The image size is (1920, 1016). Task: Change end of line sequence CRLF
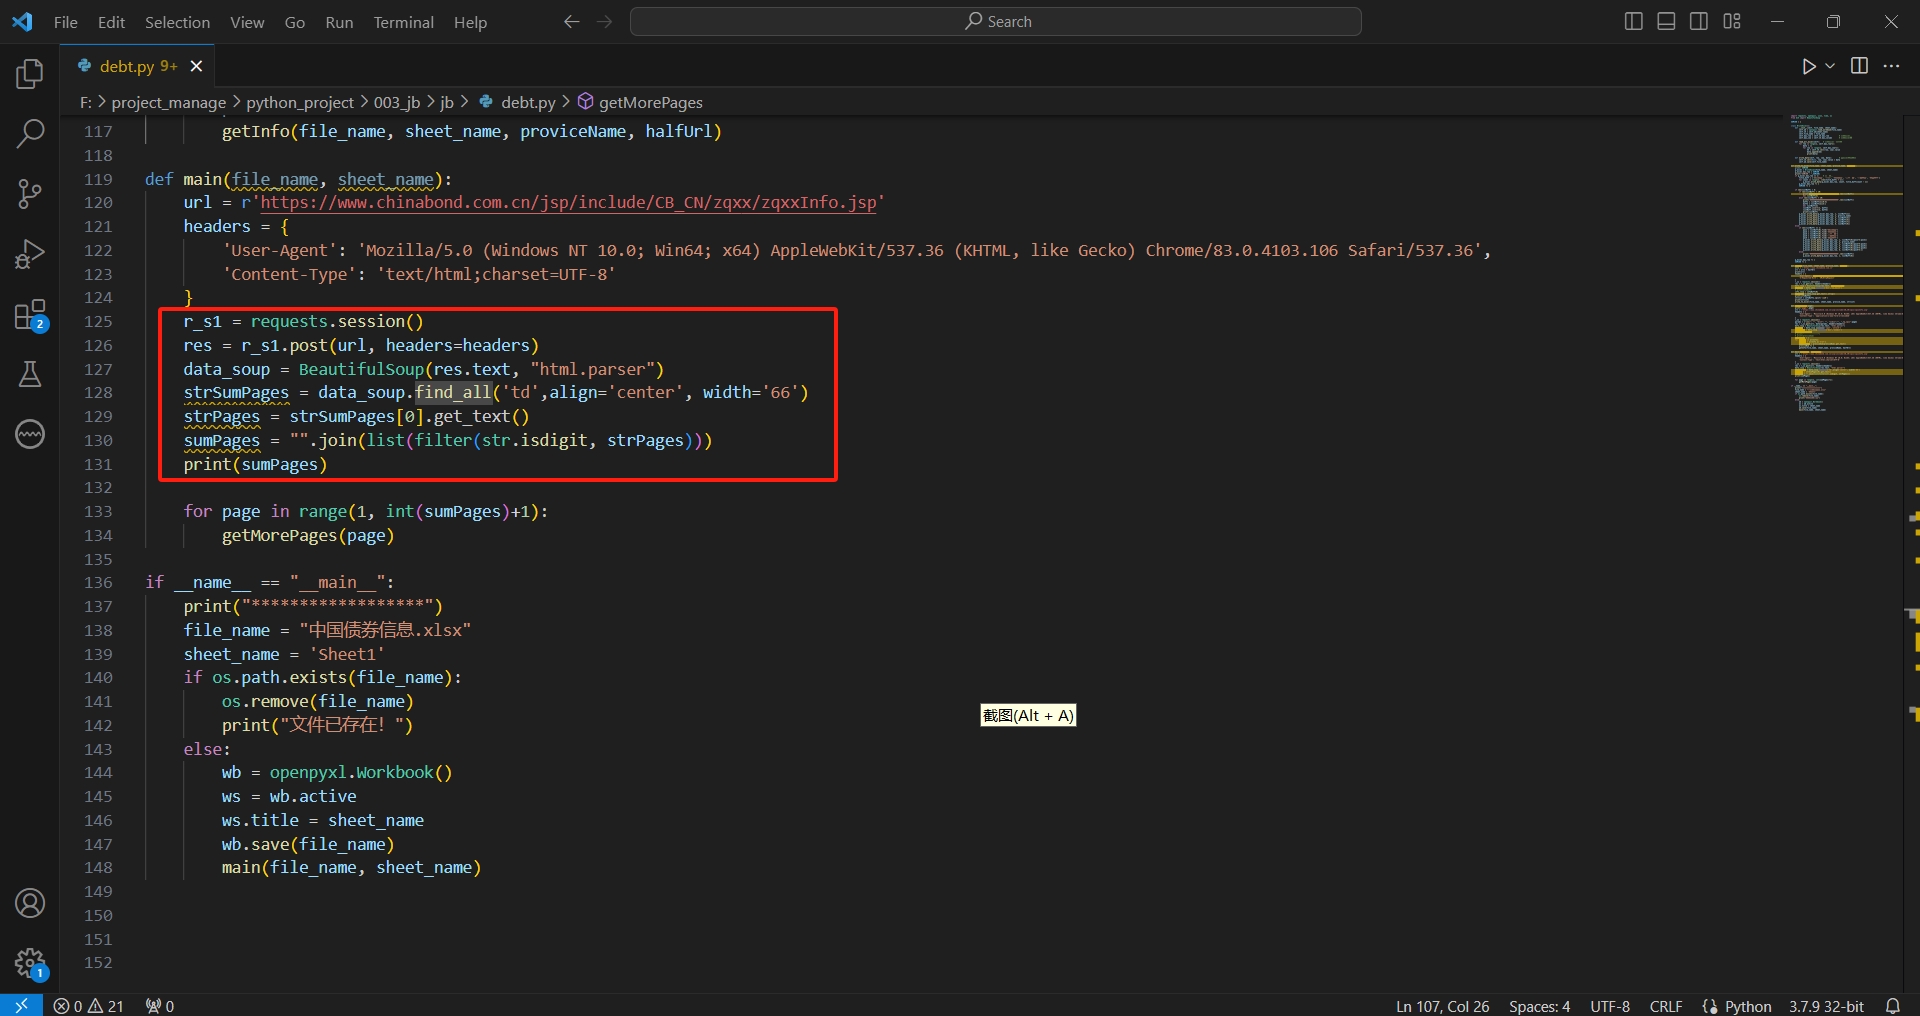(1666, 1006)
